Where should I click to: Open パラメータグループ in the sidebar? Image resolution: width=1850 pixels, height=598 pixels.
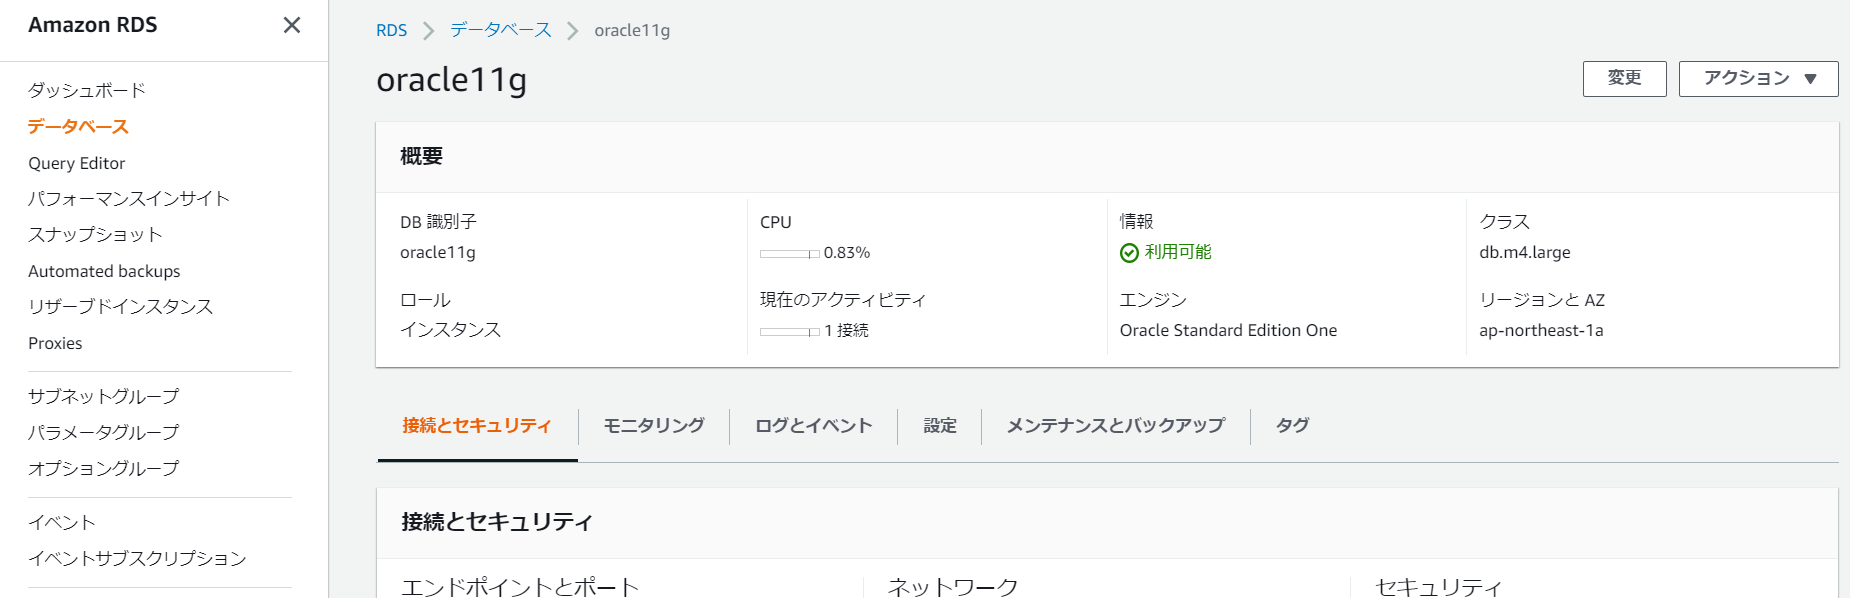104,433
